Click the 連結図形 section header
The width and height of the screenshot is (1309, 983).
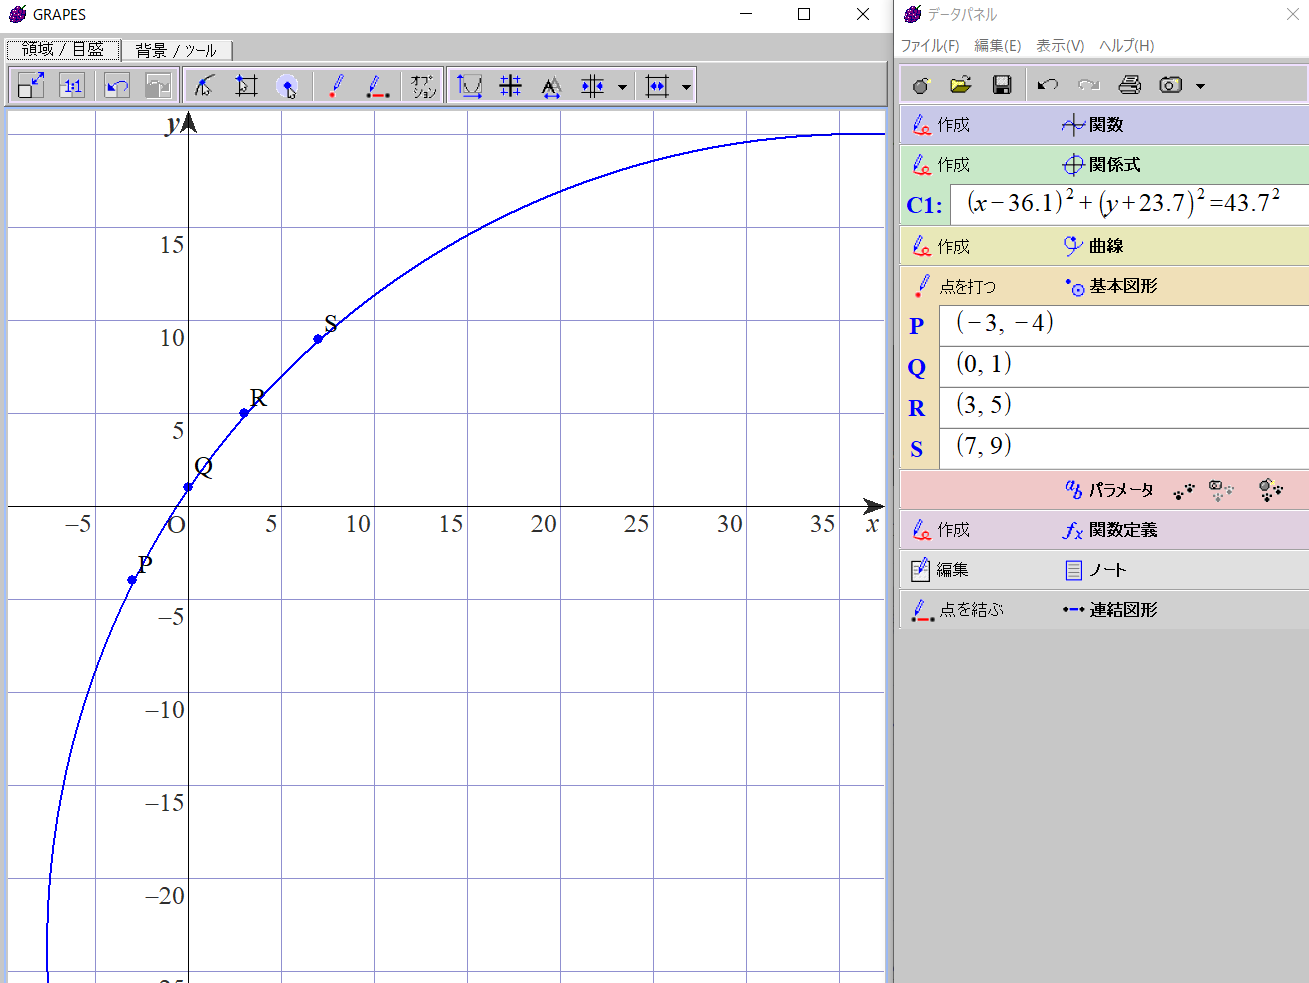click(1110, 609)
